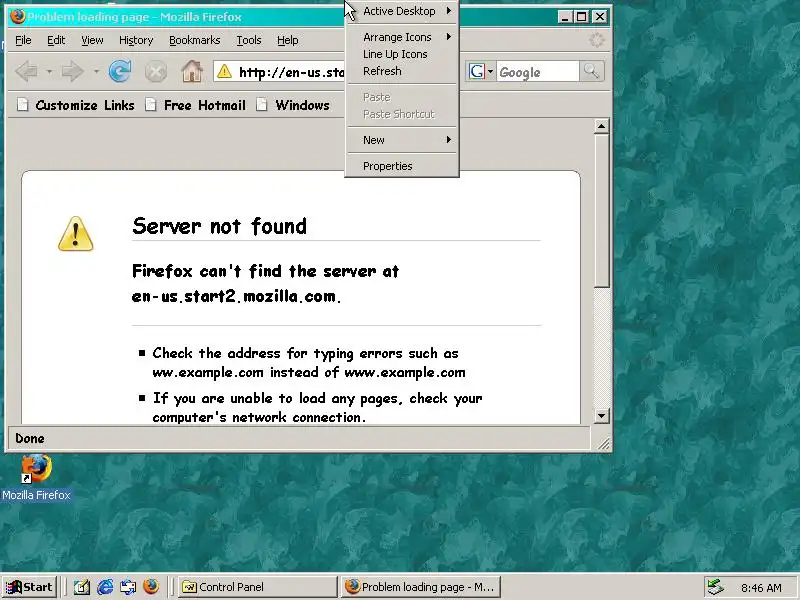Click the scroll up arrow on page scrollbar
800x600 pixels.
tap(602, 126)
